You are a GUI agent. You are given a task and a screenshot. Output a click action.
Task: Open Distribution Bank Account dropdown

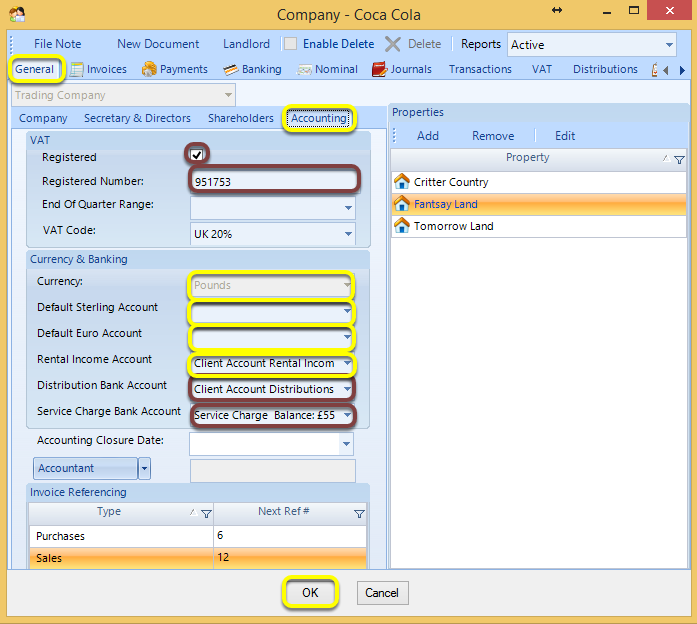click(x=347, y=389)
